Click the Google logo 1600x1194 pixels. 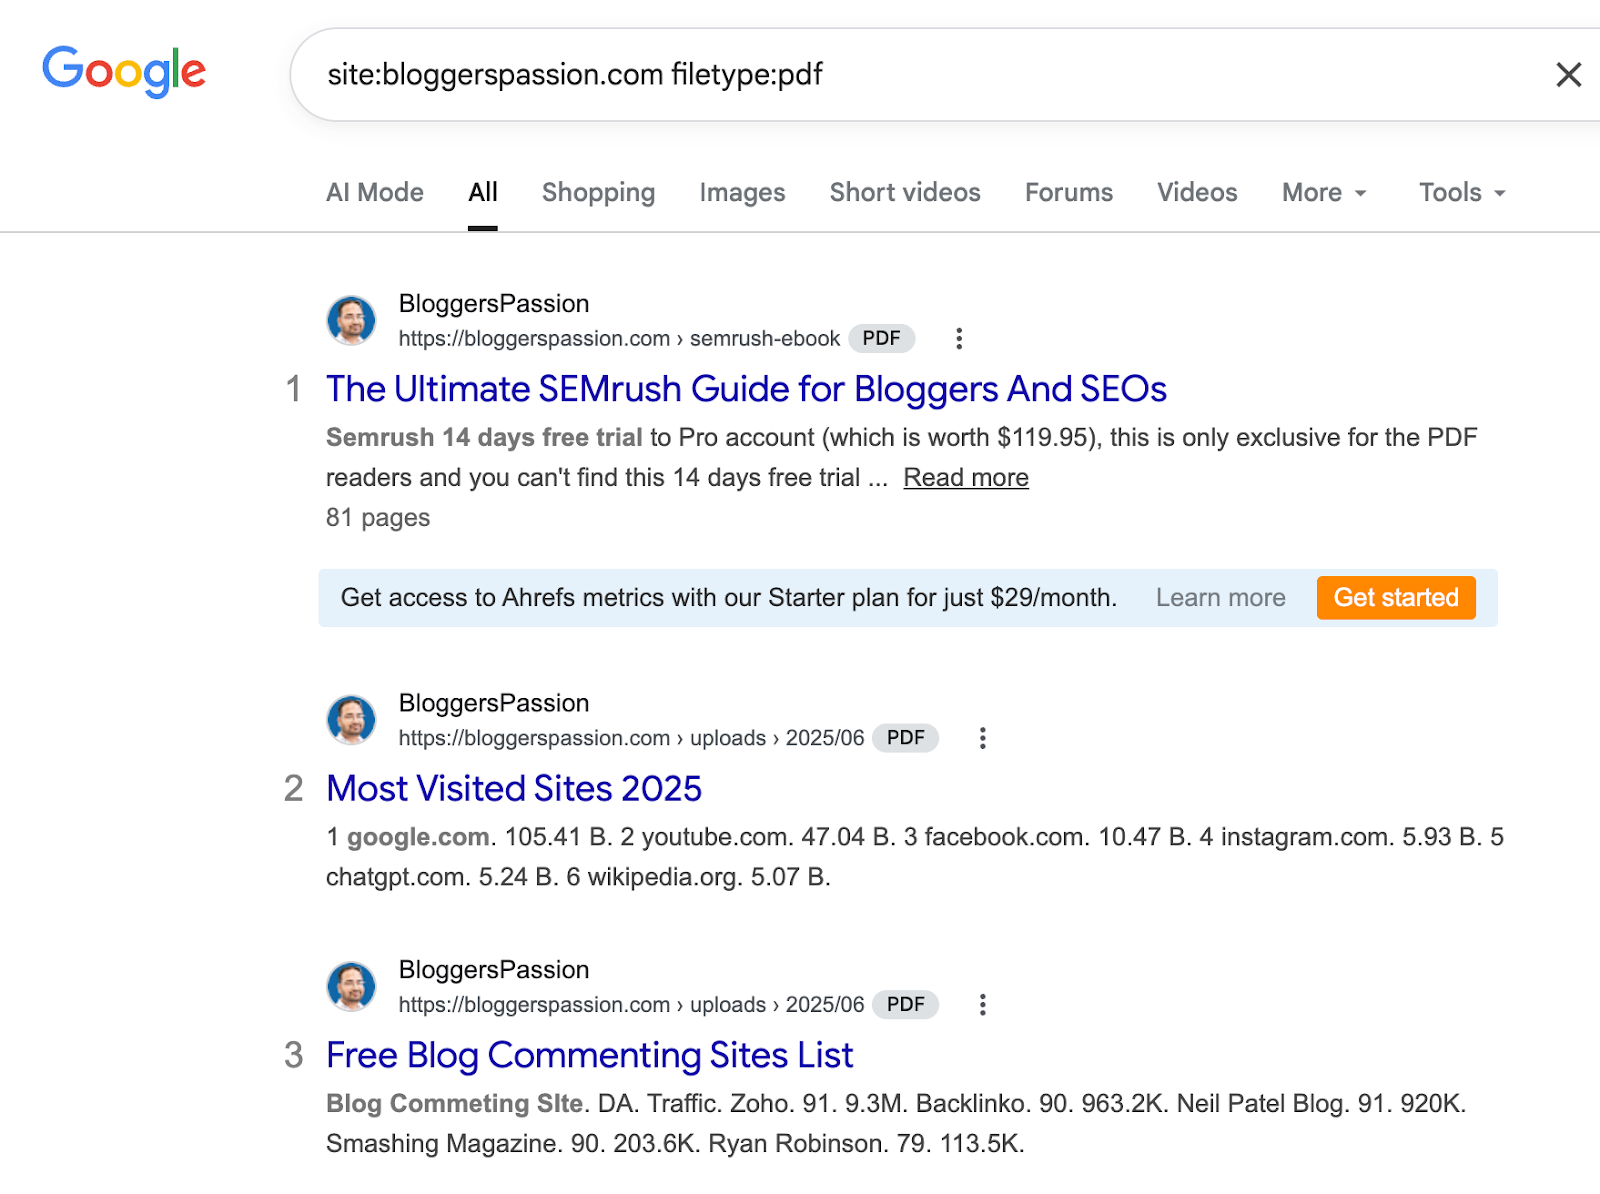click(124, 72)
